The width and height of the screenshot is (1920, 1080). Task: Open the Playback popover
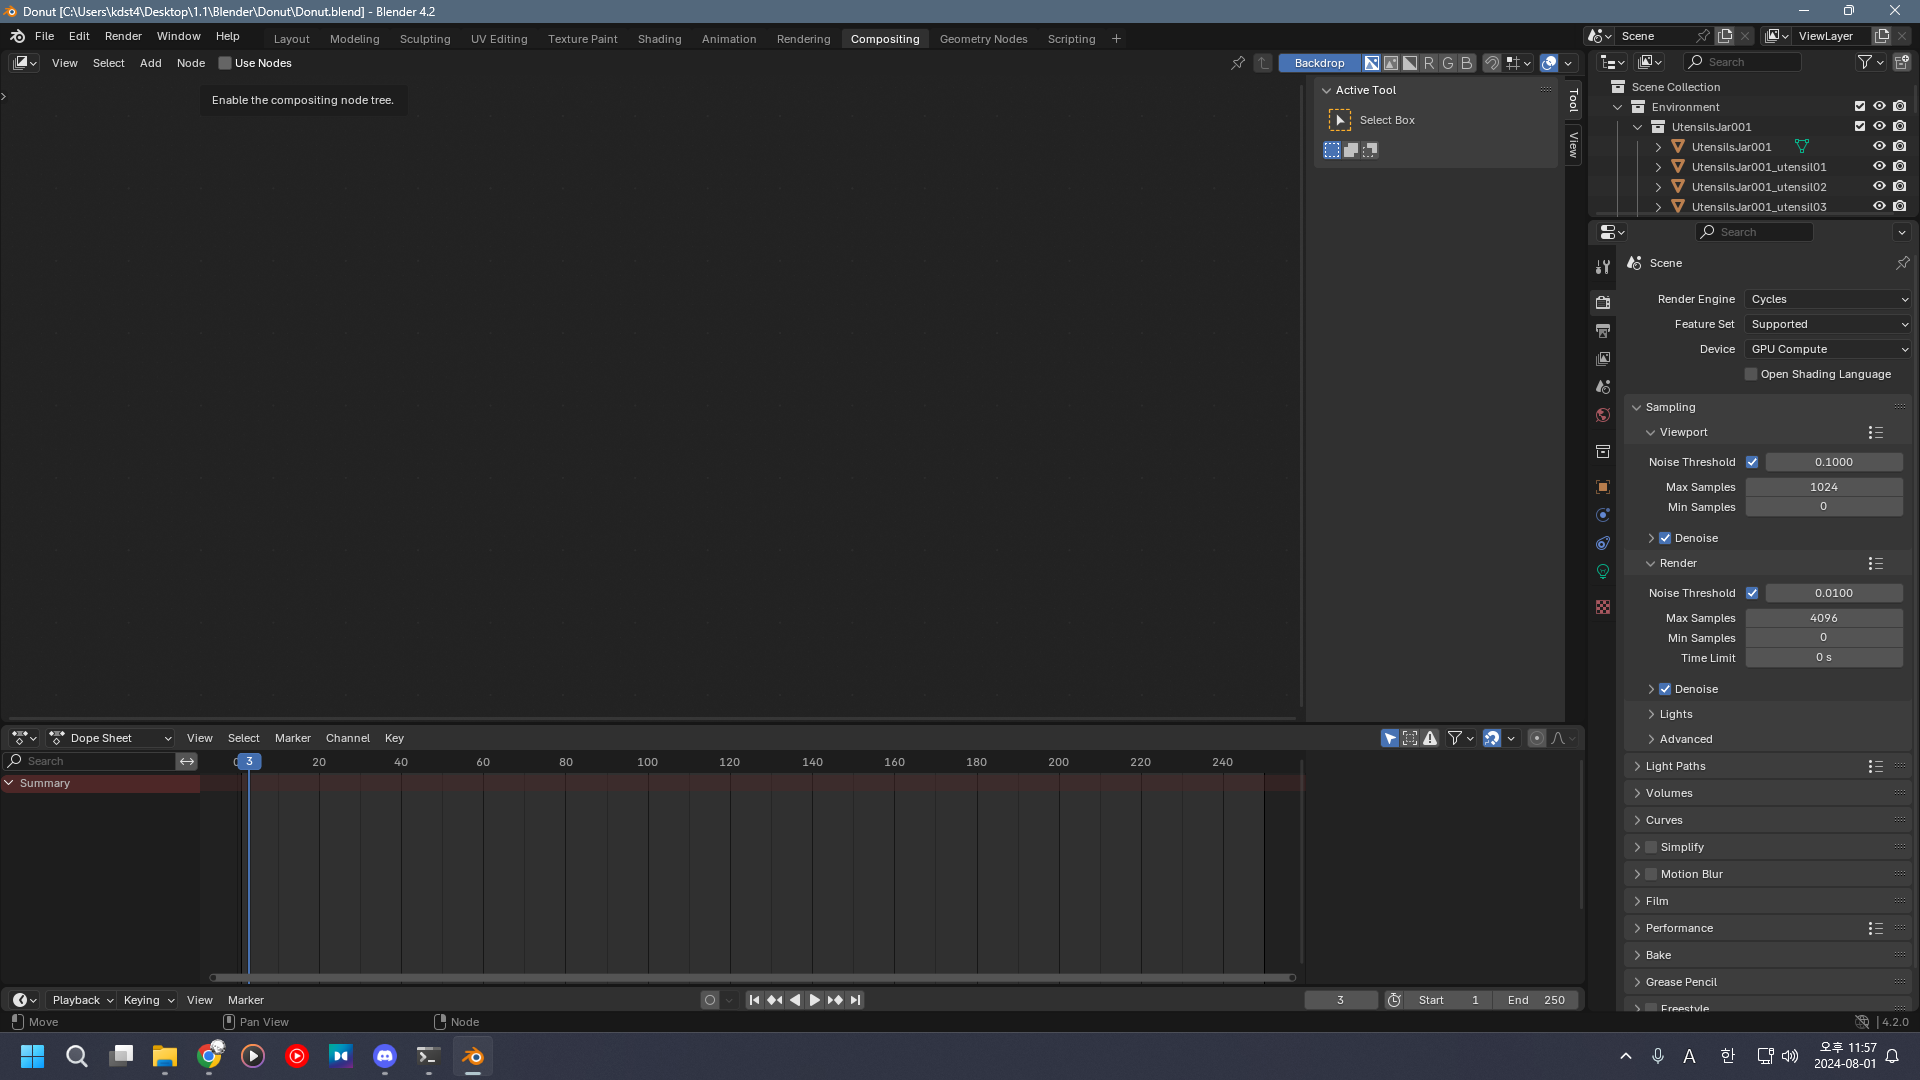(82, 1000)
